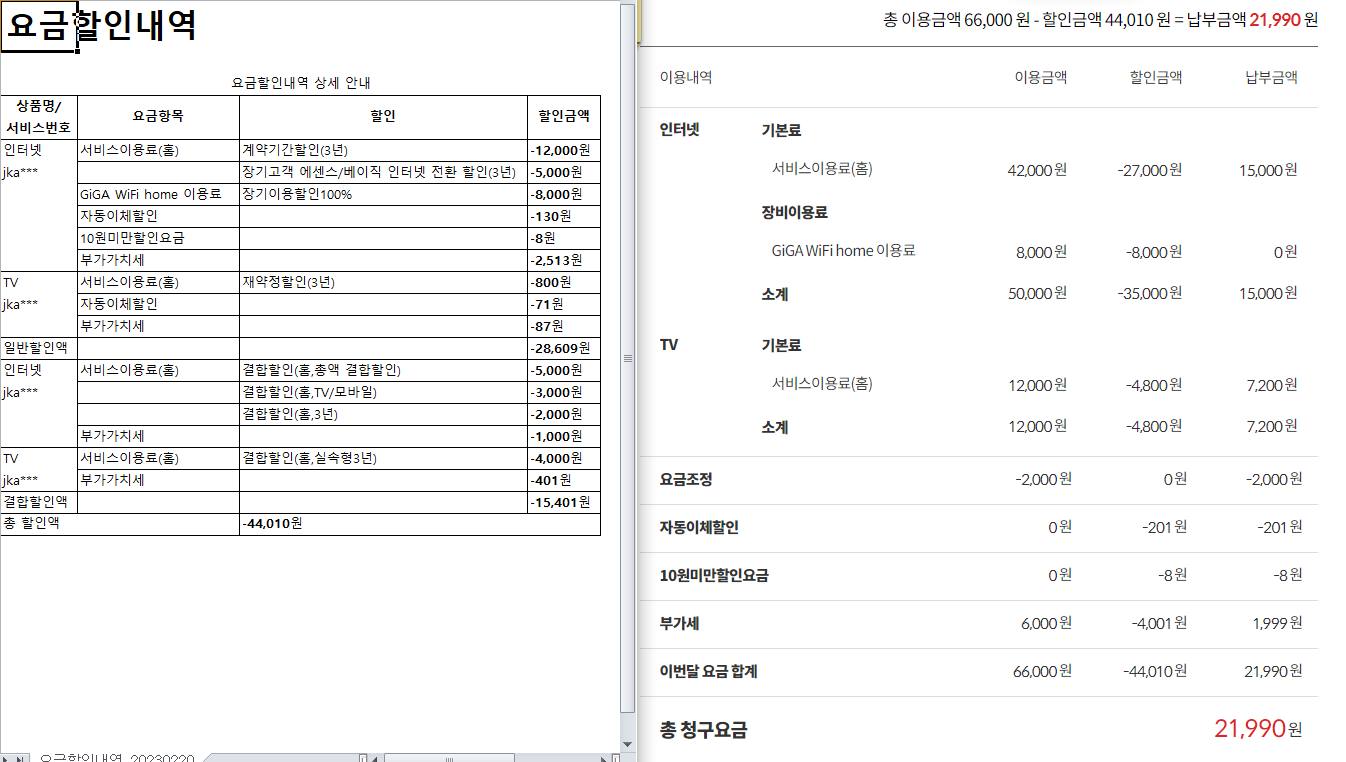Select the 요금할인내역 title cell

point(40,26)
